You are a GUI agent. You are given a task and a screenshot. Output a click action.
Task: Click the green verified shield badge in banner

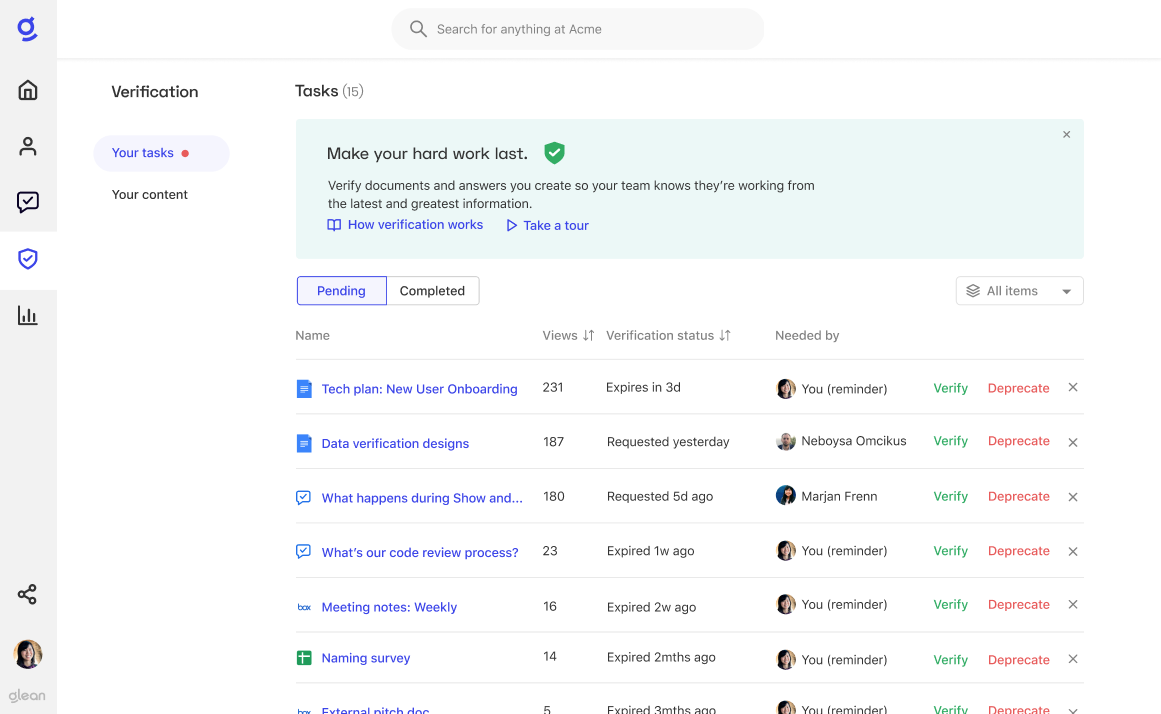[555, 153]
